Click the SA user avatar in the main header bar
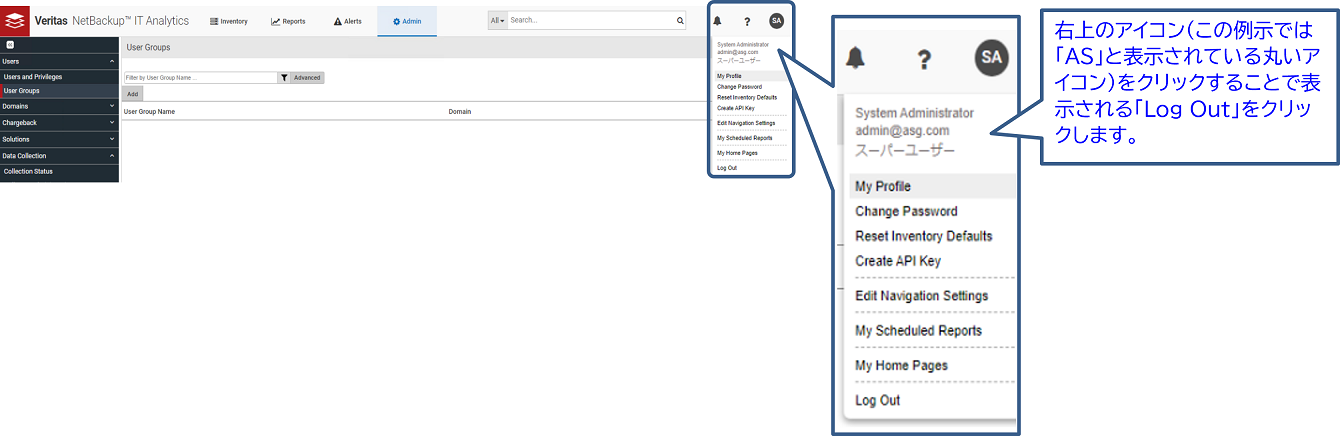 point(776,21)
